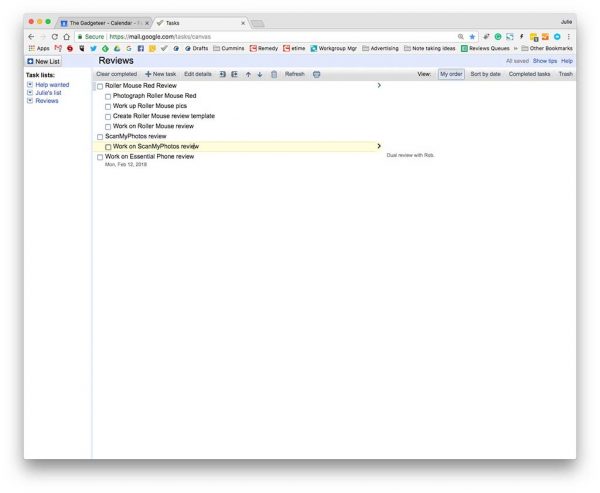Open the Google G bookmark icon
Viewport: 600px width, 493px height.
129,48
